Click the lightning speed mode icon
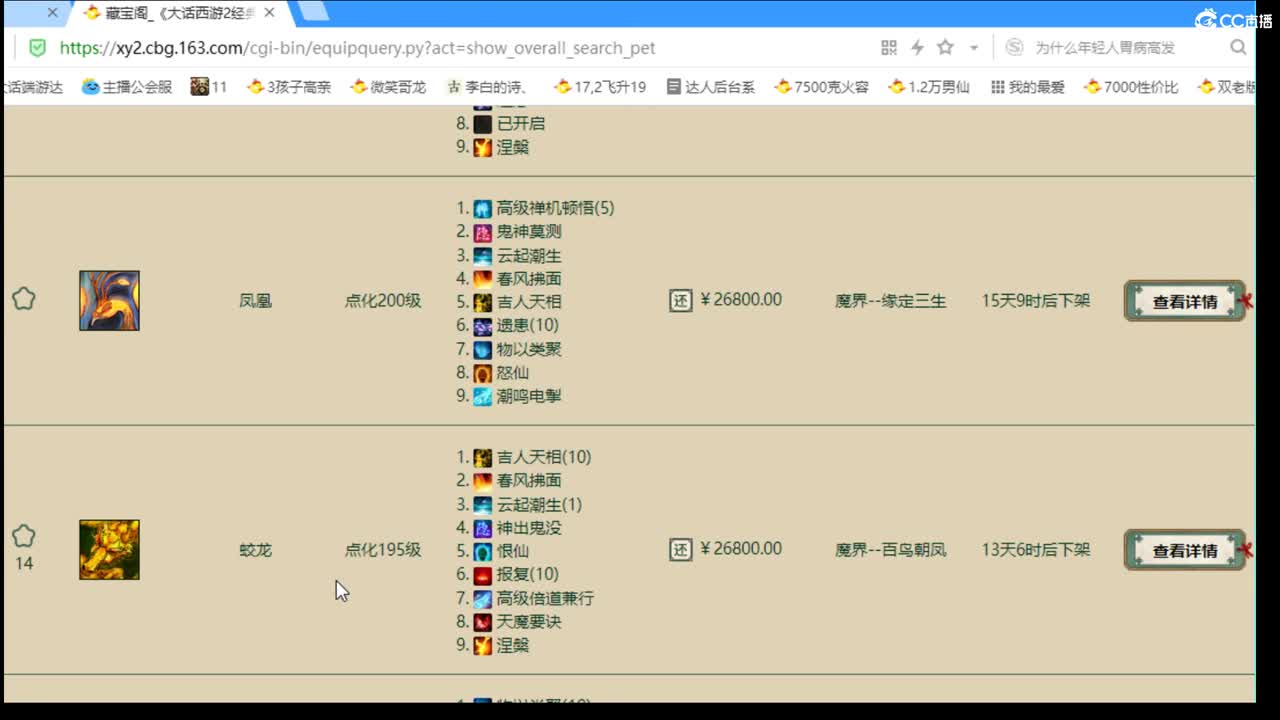This screenshot has height=720, width=1280. pyautogui.click(x=917, y=47)
